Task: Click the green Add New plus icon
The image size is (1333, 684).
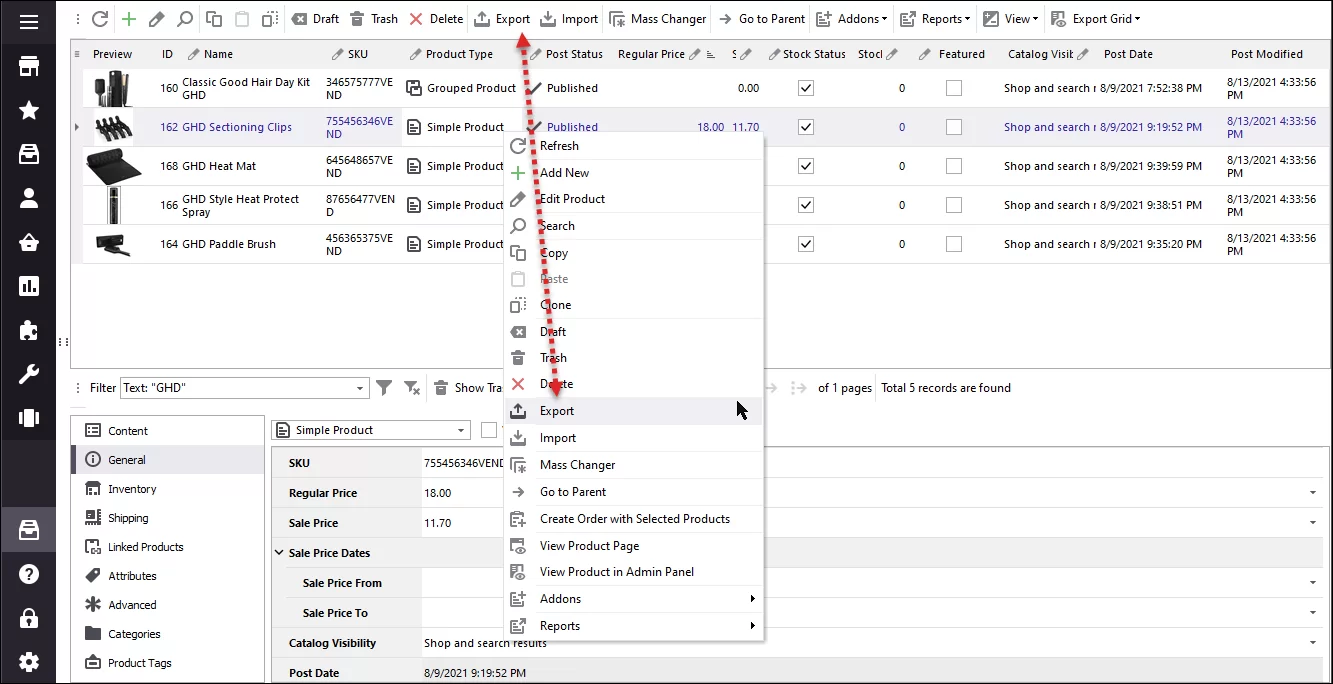Action: pos(127,18)
